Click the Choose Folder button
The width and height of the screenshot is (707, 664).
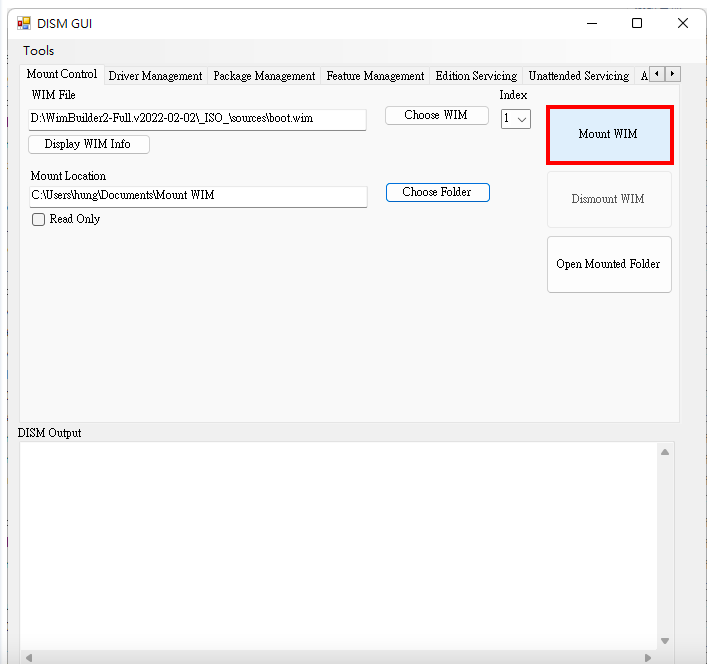tap(438, 192)
